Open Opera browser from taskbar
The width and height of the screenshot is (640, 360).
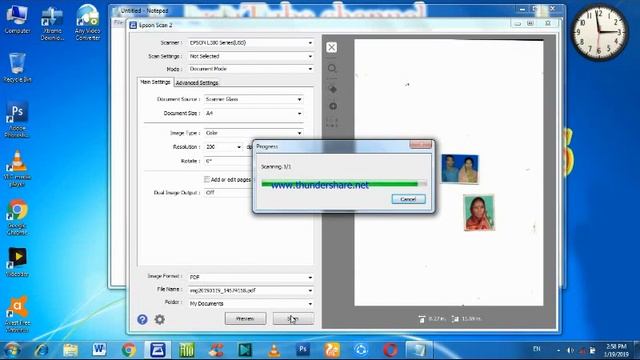390,350
